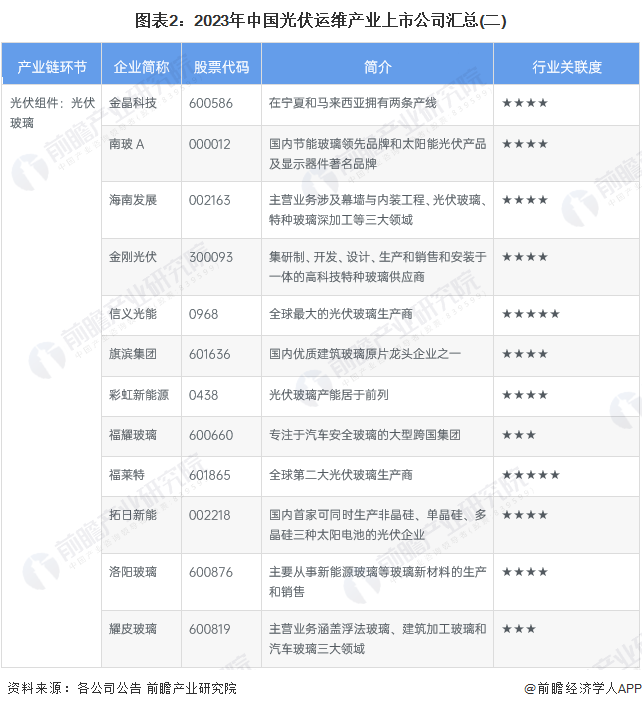Click description '在宁夏和马来西亚拥有两条产线'

(353, 103)
